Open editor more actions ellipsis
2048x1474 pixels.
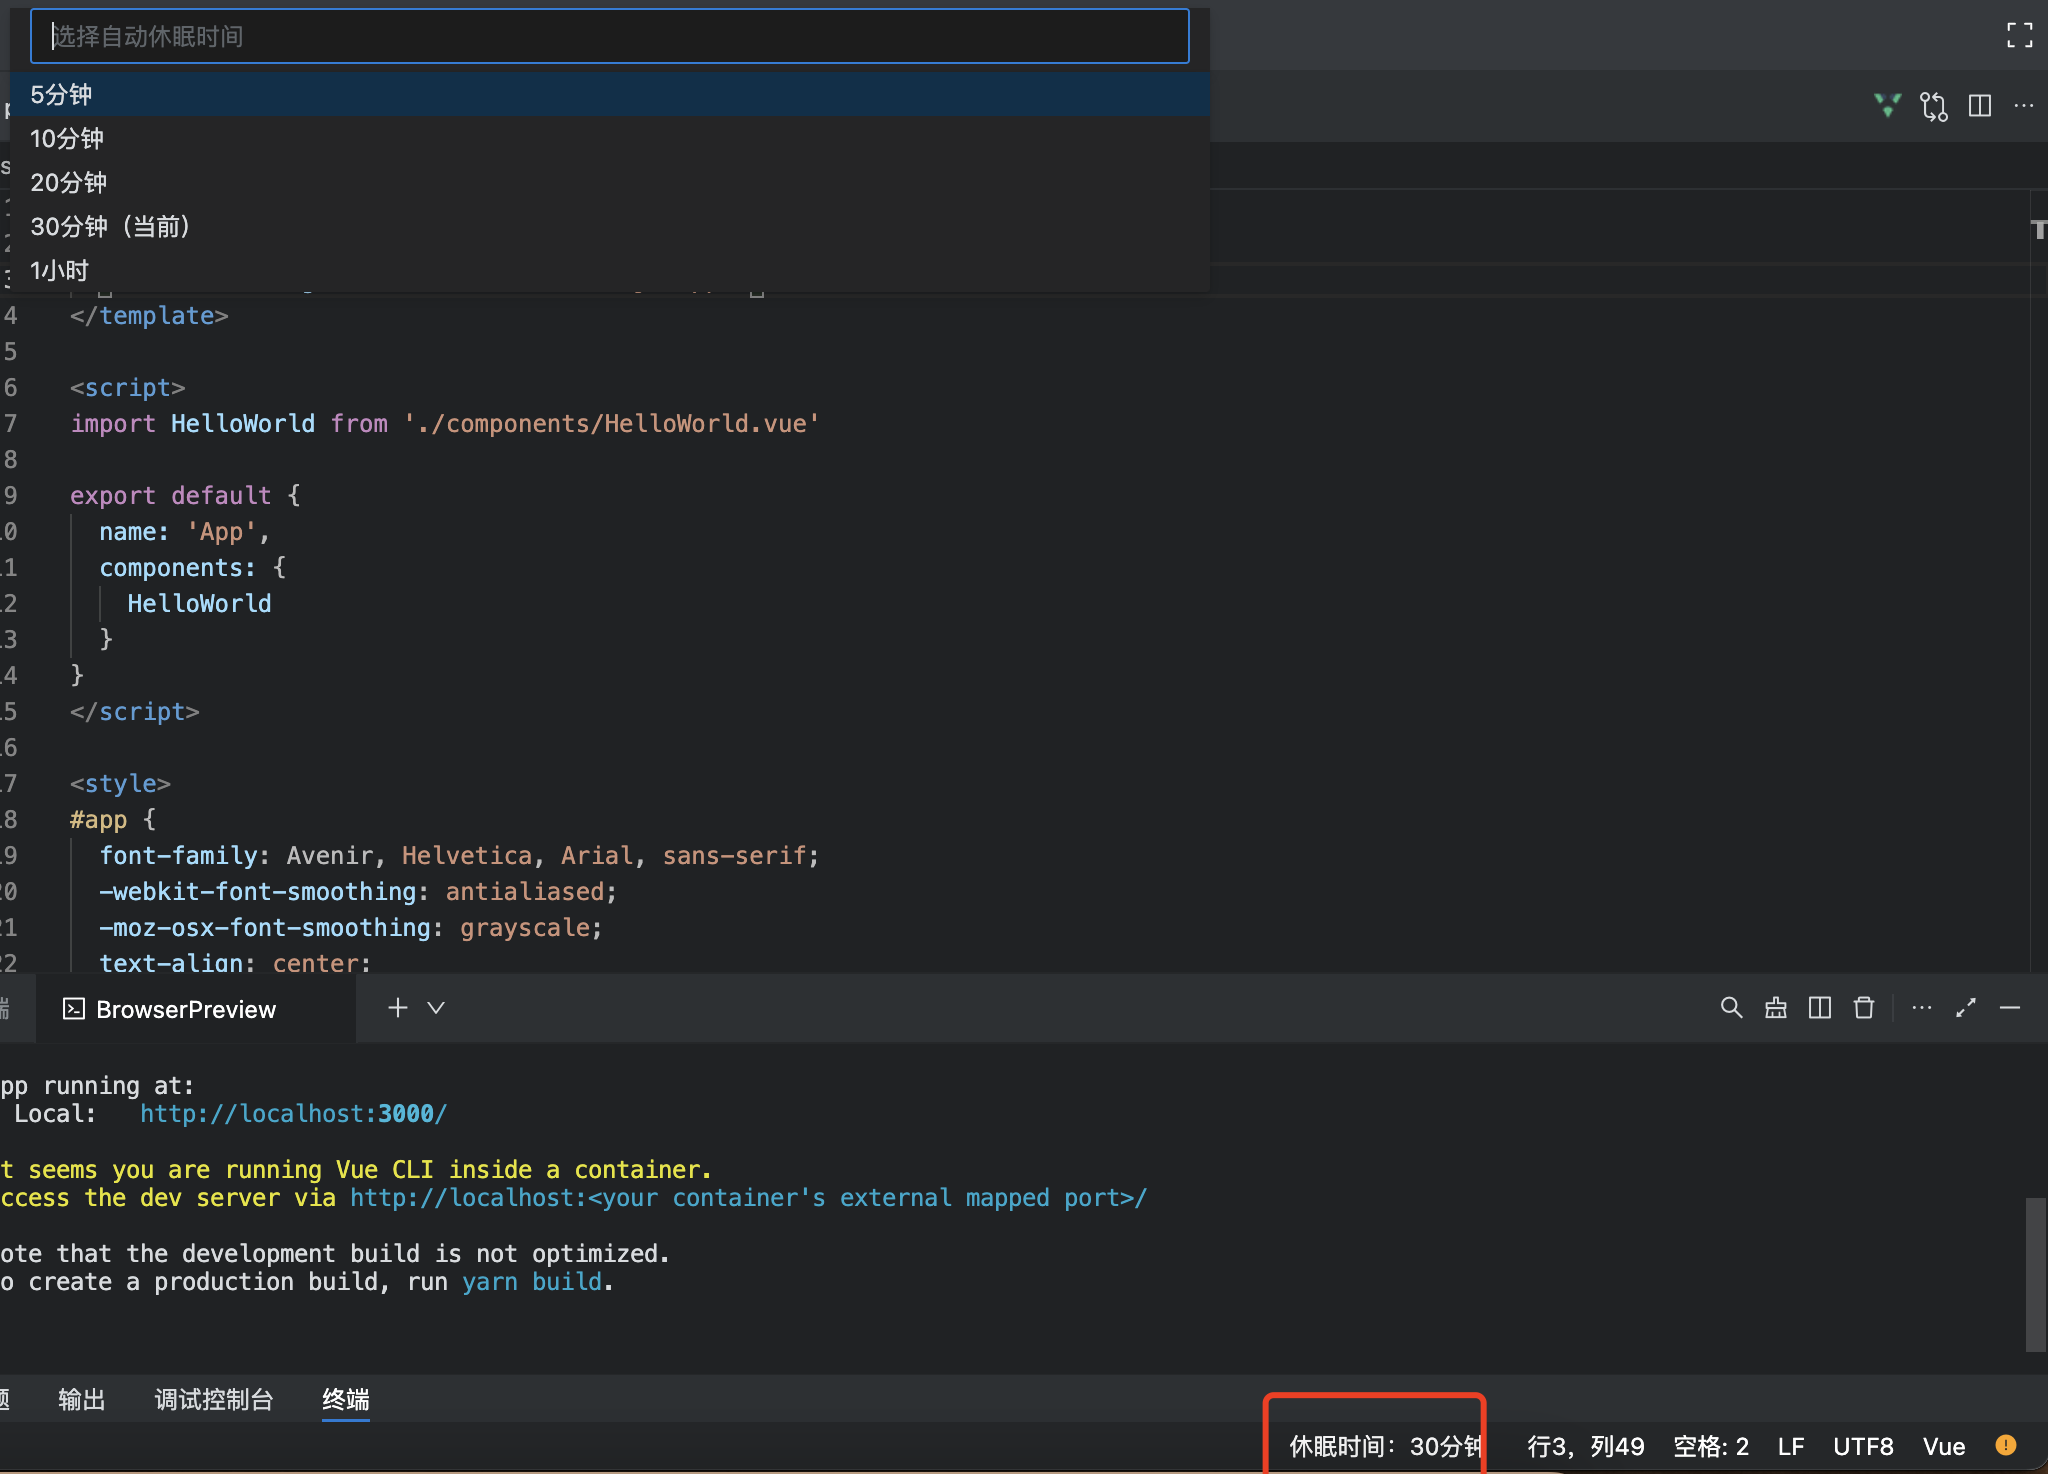[x=2023, y=105]
